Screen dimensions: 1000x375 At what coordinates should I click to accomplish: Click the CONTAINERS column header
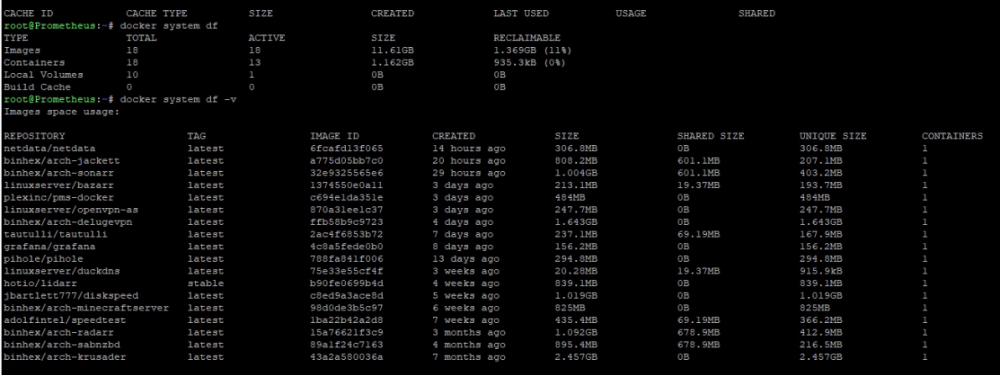[952, 136]
